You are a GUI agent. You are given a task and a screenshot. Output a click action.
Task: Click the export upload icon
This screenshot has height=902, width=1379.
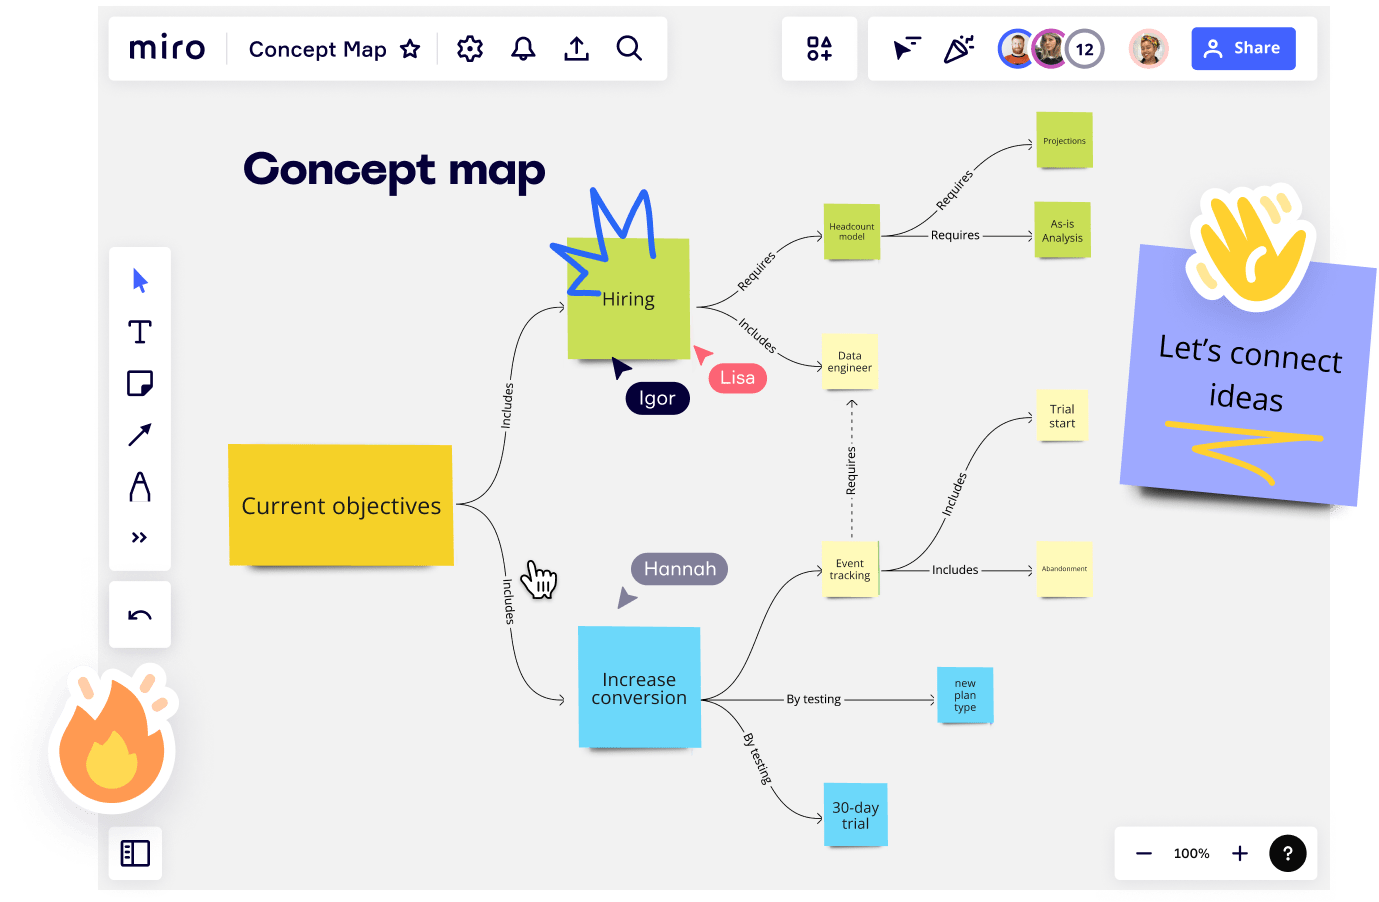(577, 48)
